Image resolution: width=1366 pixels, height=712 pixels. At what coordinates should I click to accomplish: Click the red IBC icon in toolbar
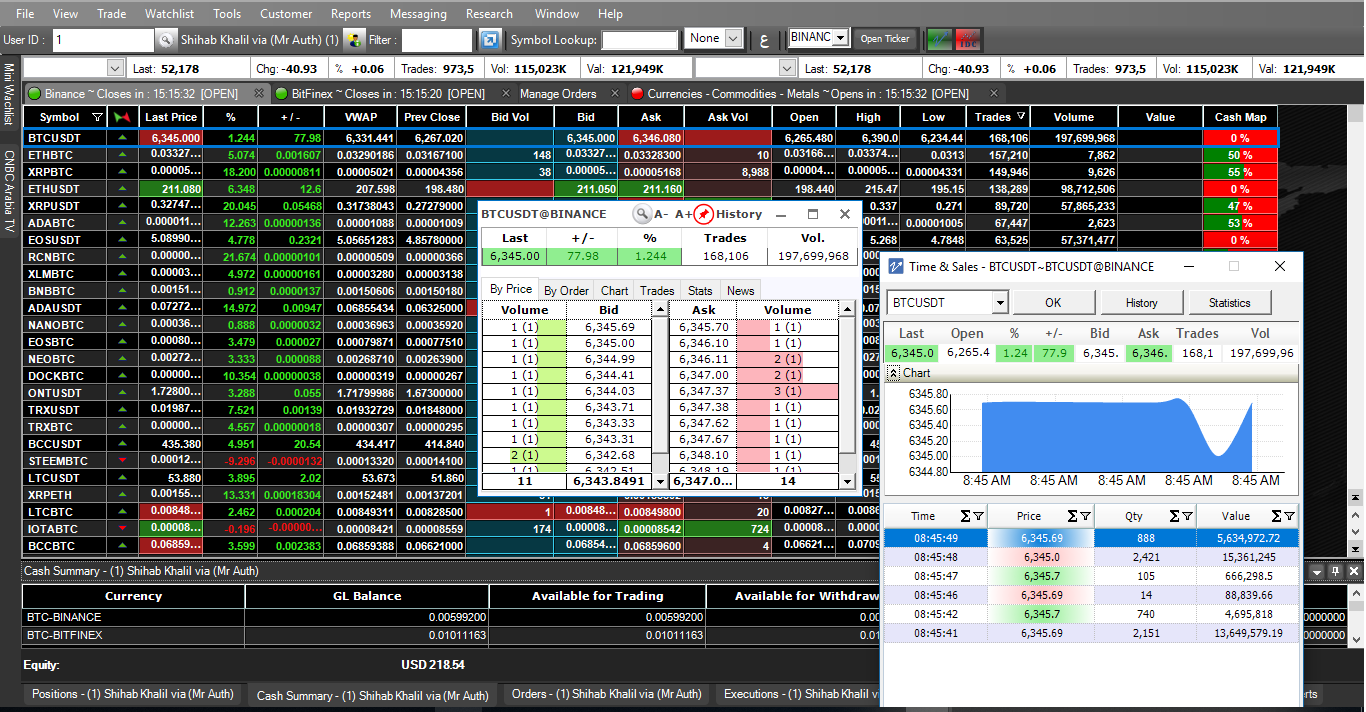968,39
